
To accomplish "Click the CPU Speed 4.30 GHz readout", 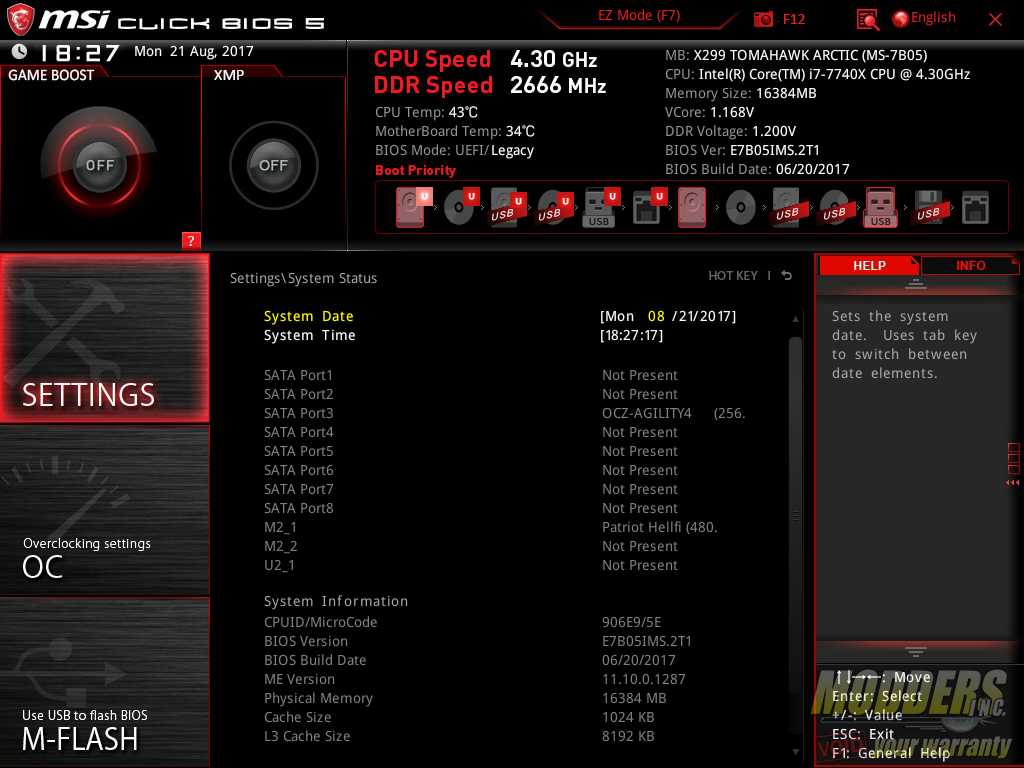I will tap(485, 59).
